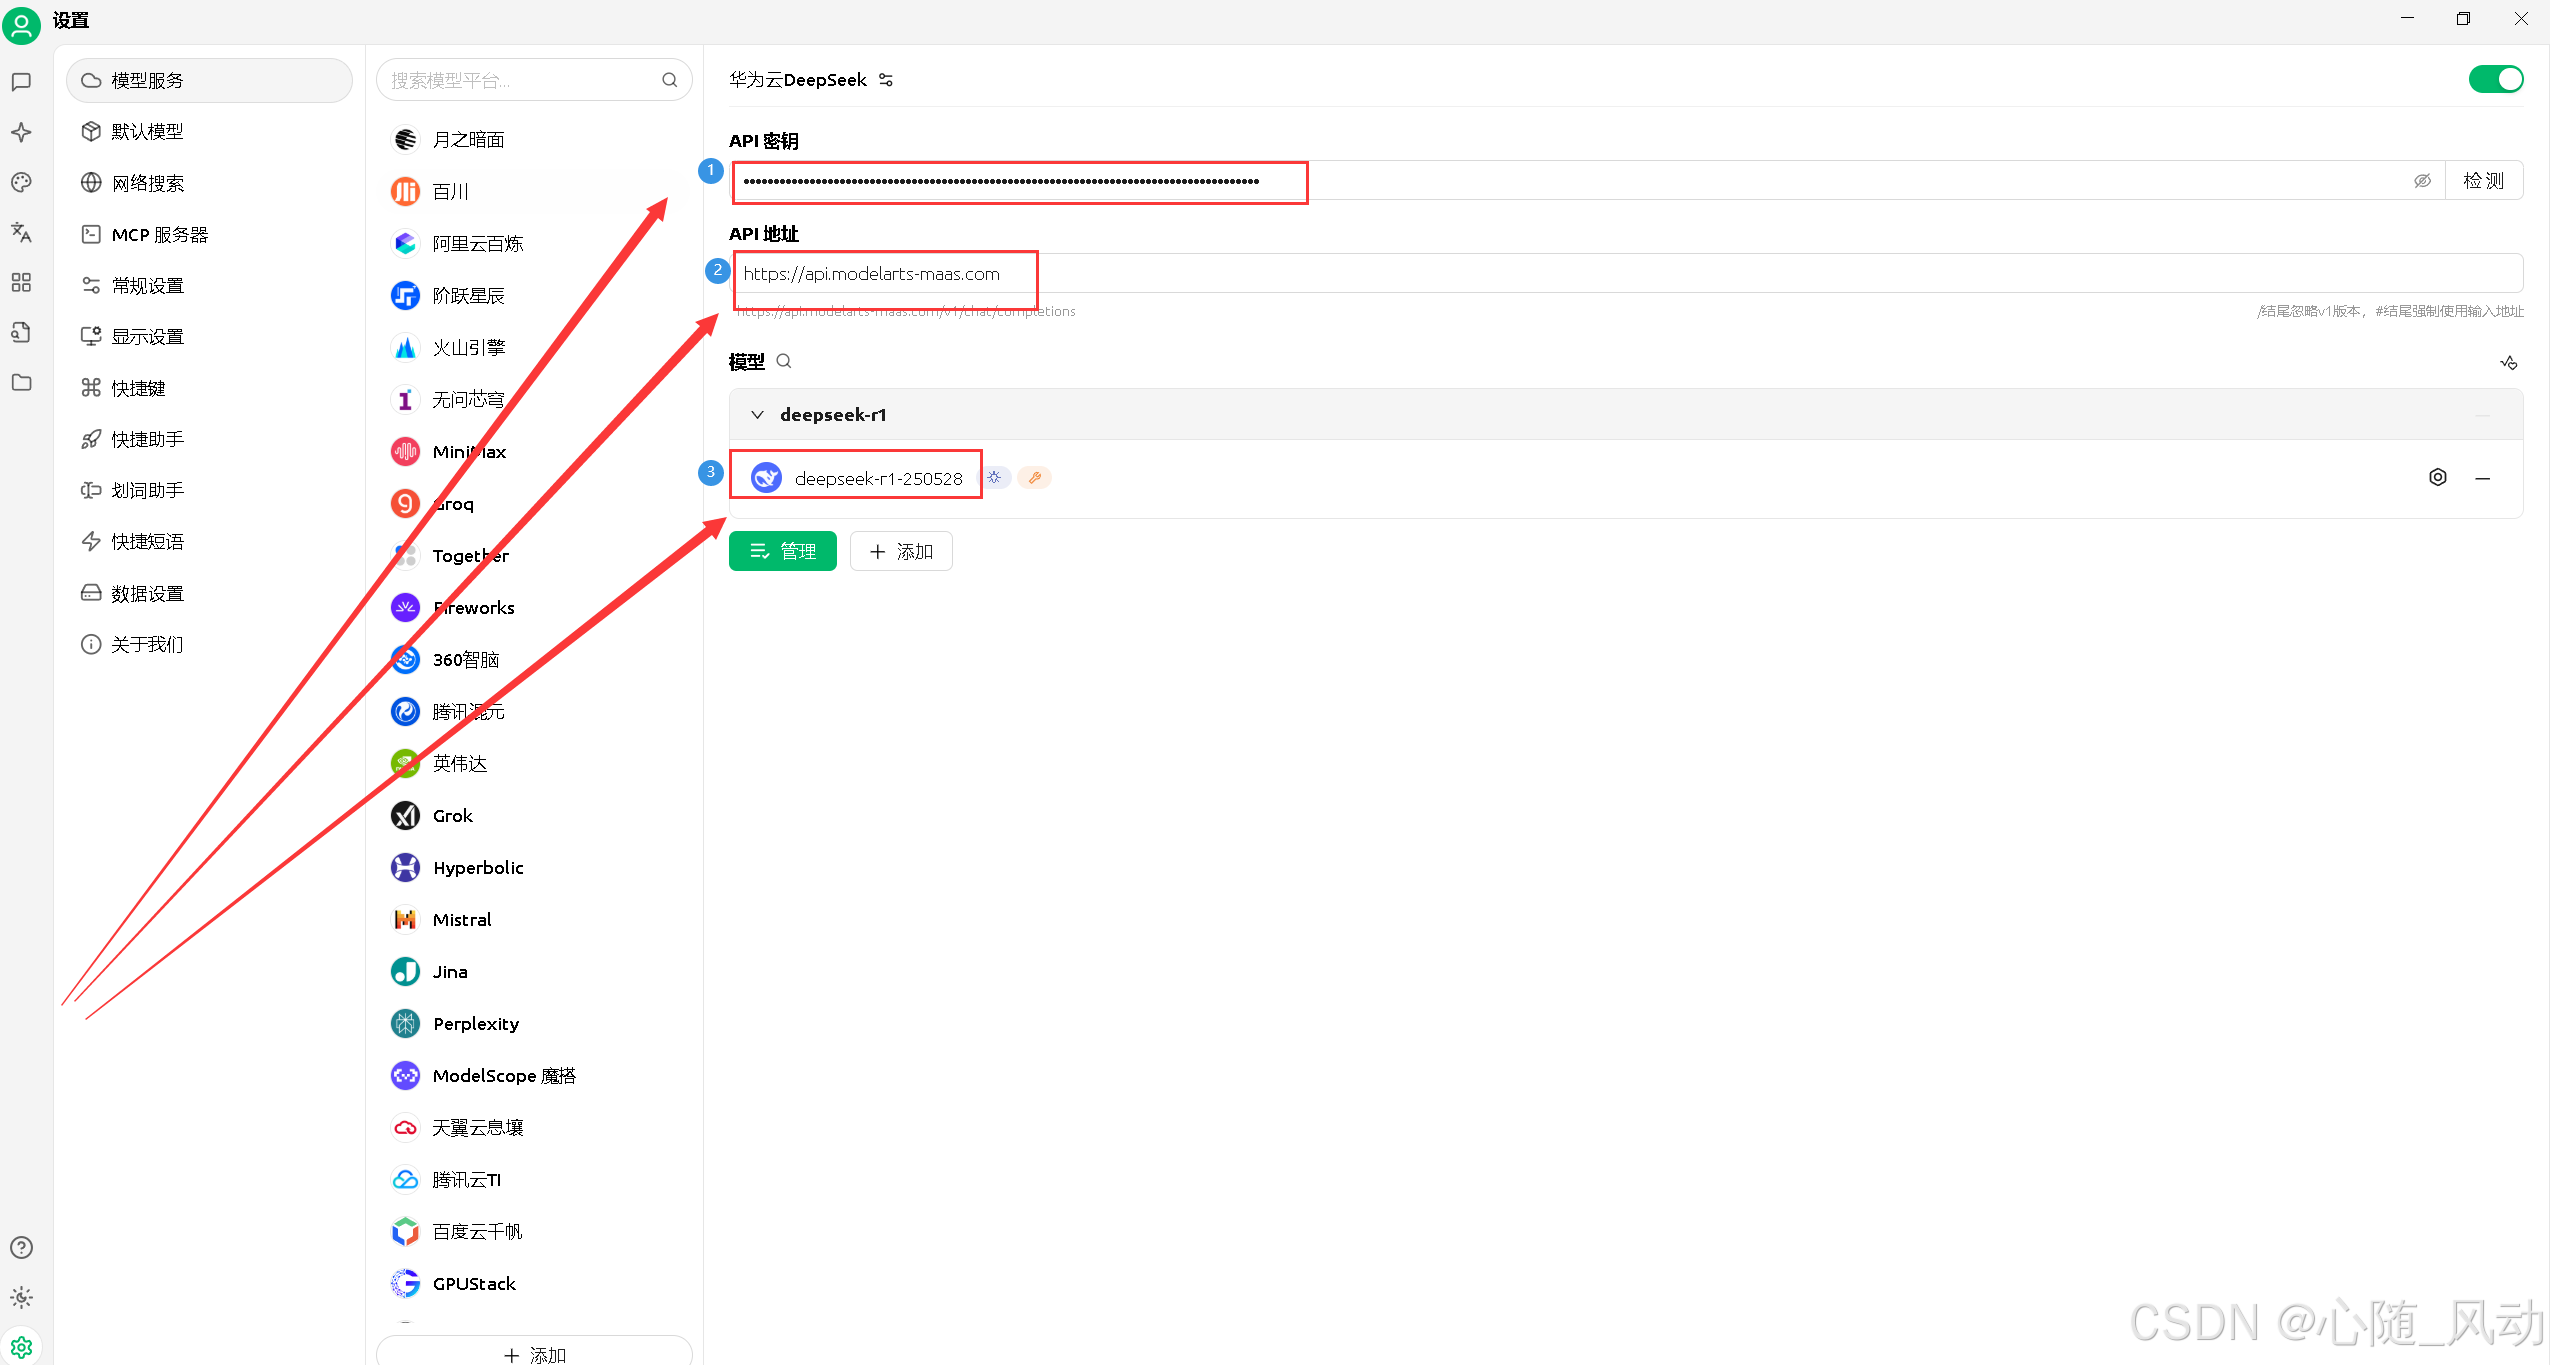Click the green 管理 button
Screen dimensions: 2550x1365
[782, 551]
